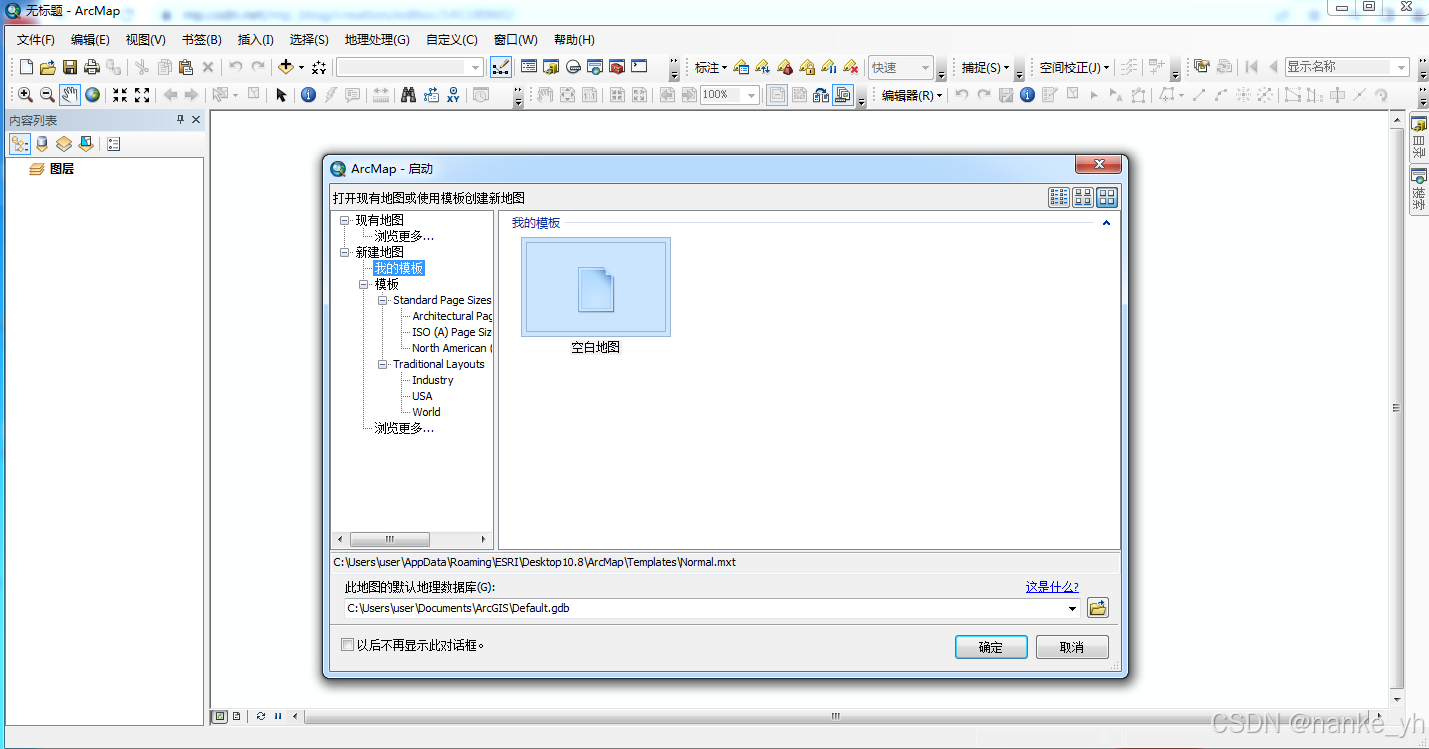1429x749 pixels.
Task: Open the 插入(I) menu
Action: [x=255, y=40]
